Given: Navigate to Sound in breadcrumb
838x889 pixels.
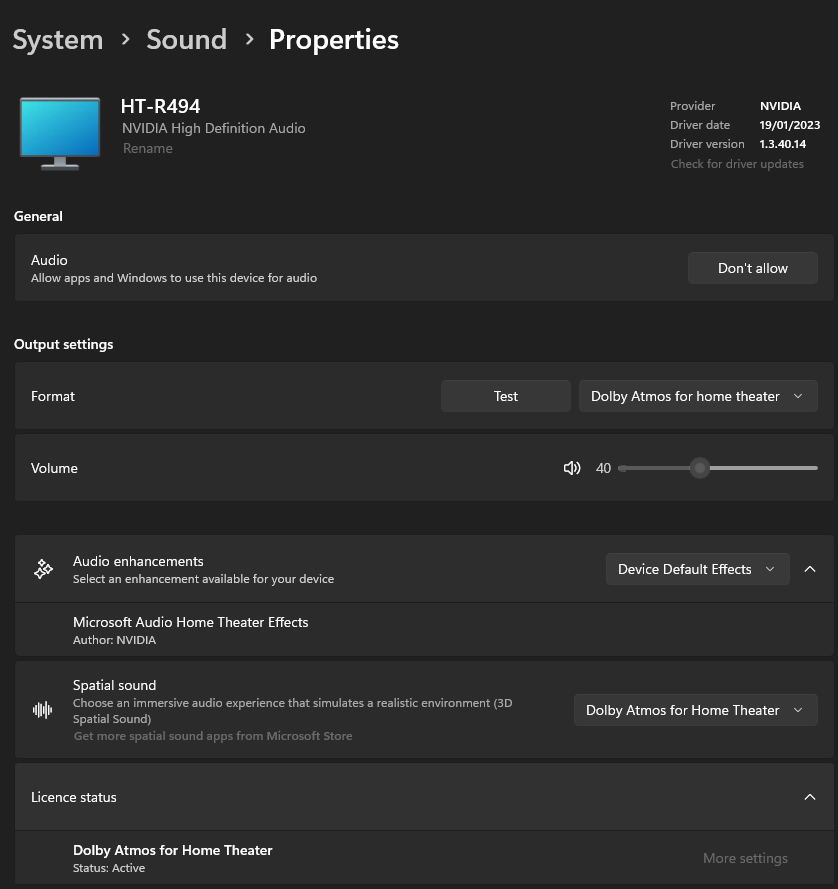Looking at the screenshot, I should coord(187,40).
